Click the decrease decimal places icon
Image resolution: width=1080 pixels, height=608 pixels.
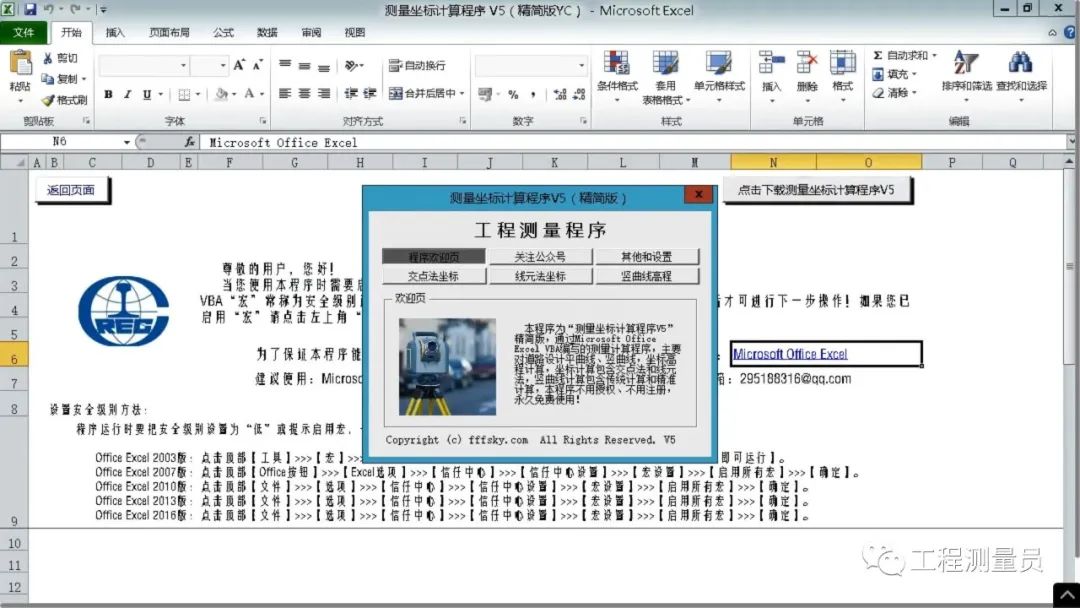click(579, 94)
